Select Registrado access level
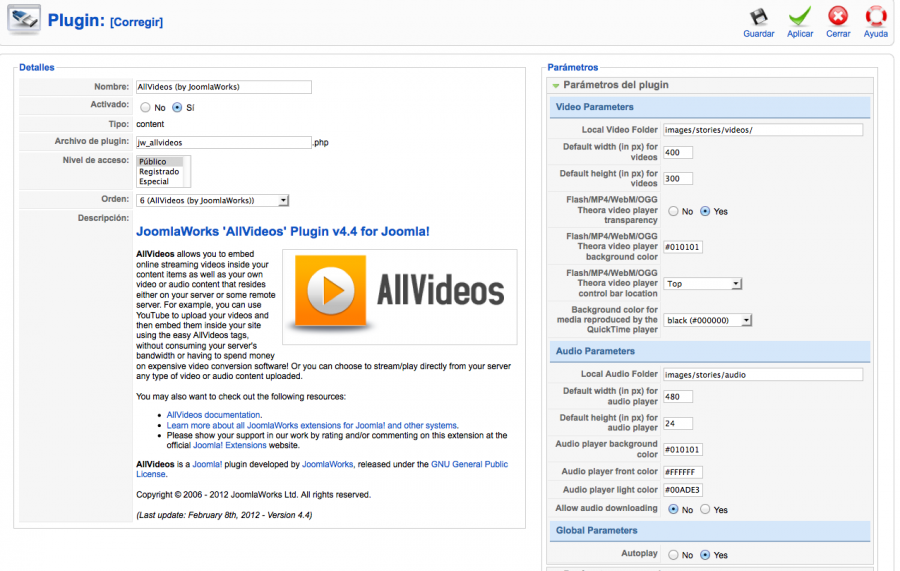Viewport: 900px width, 571px height. click(160, 172)
